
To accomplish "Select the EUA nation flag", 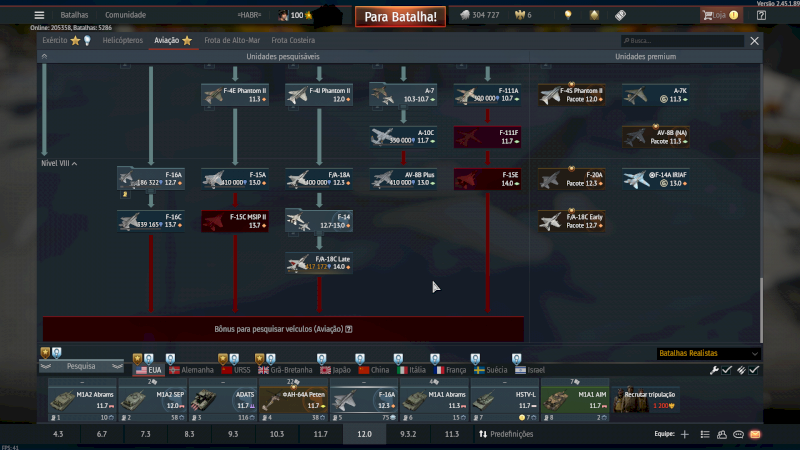I will [147, 370].
